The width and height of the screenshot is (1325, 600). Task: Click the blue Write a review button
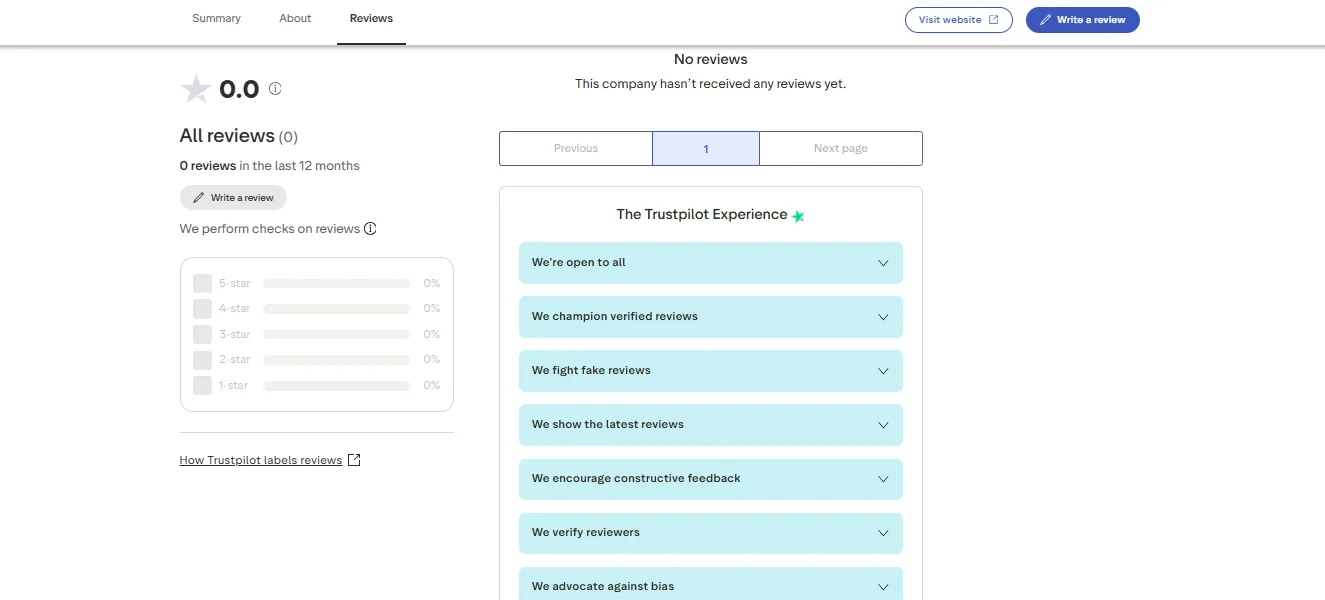click(x=1083, y=20)
